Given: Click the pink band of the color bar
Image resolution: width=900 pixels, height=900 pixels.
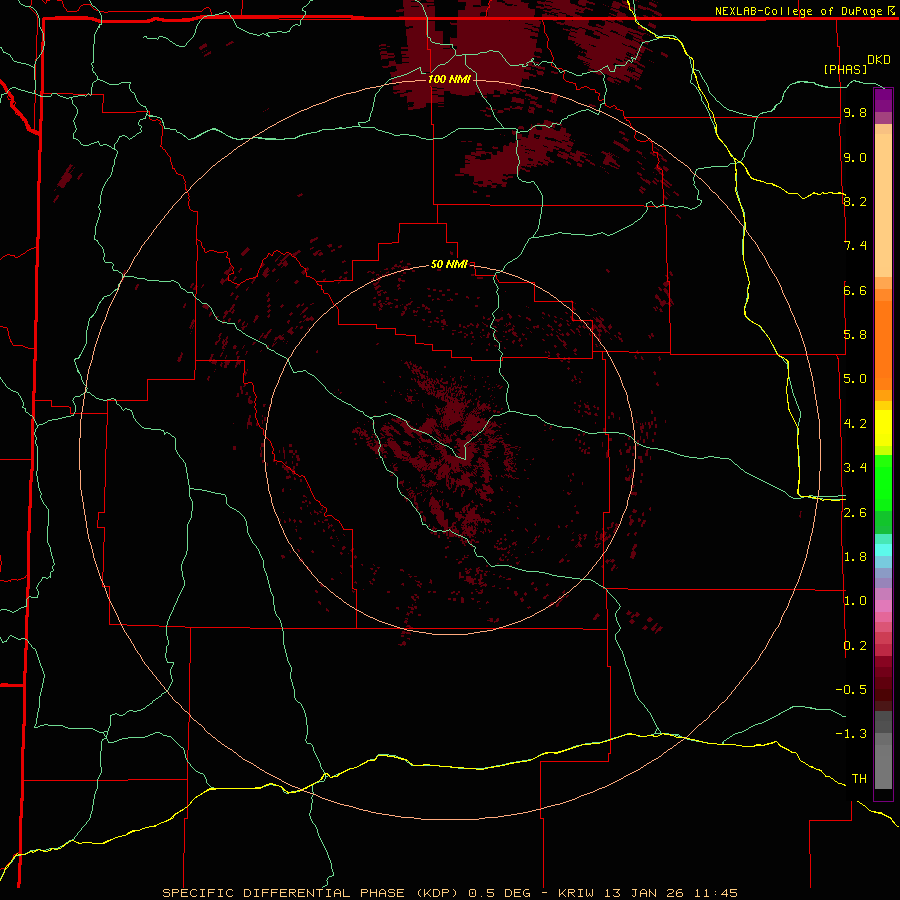Looking at the screenshot, I should click(883, 606).
